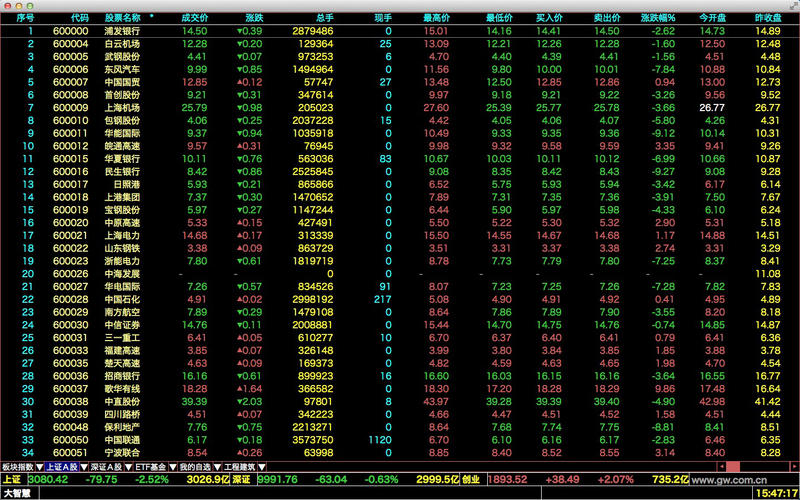Screen dimensions: 800x500
Task: Open the www.gw.com.cn link
Action: [x=729, y=480]
